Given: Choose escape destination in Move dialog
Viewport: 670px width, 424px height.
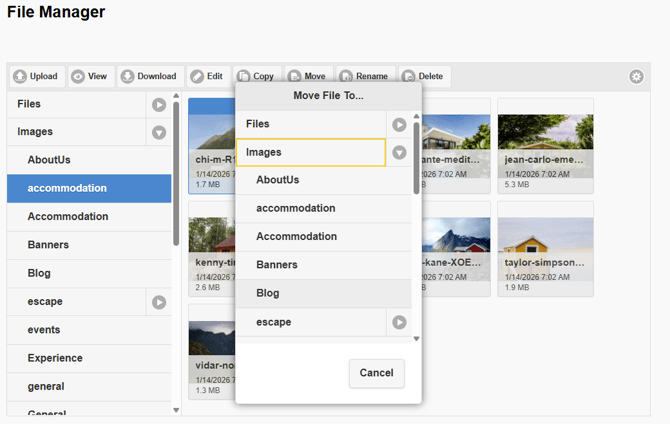Looking at the screenshot, I should (311, 322).
